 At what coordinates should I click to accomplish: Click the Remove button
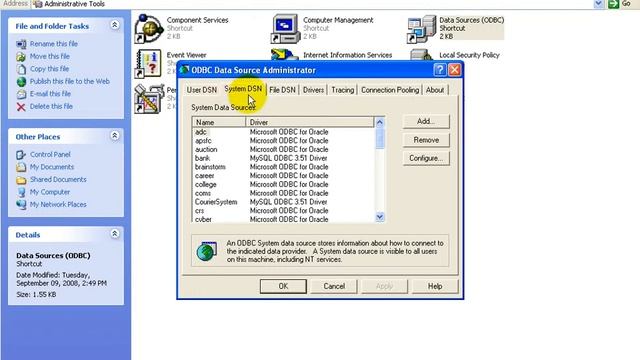tap(426, 140)
